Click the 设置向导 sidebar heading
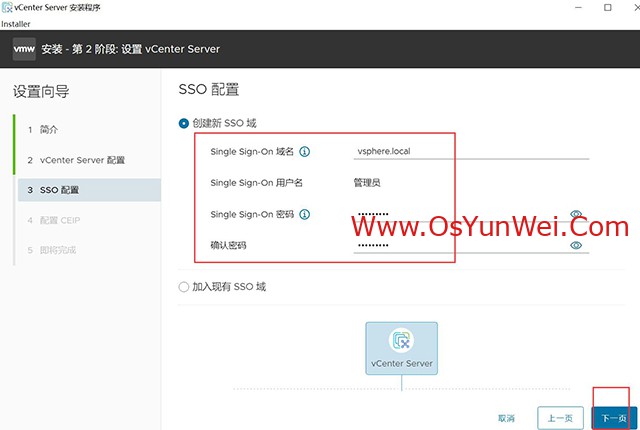Screen dimensions: 640x430 pos(41,91)
